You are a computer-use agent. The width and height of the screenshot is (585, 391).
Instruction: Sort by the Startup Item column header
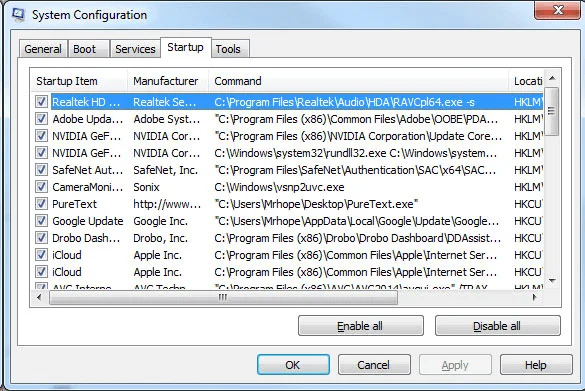79,81
